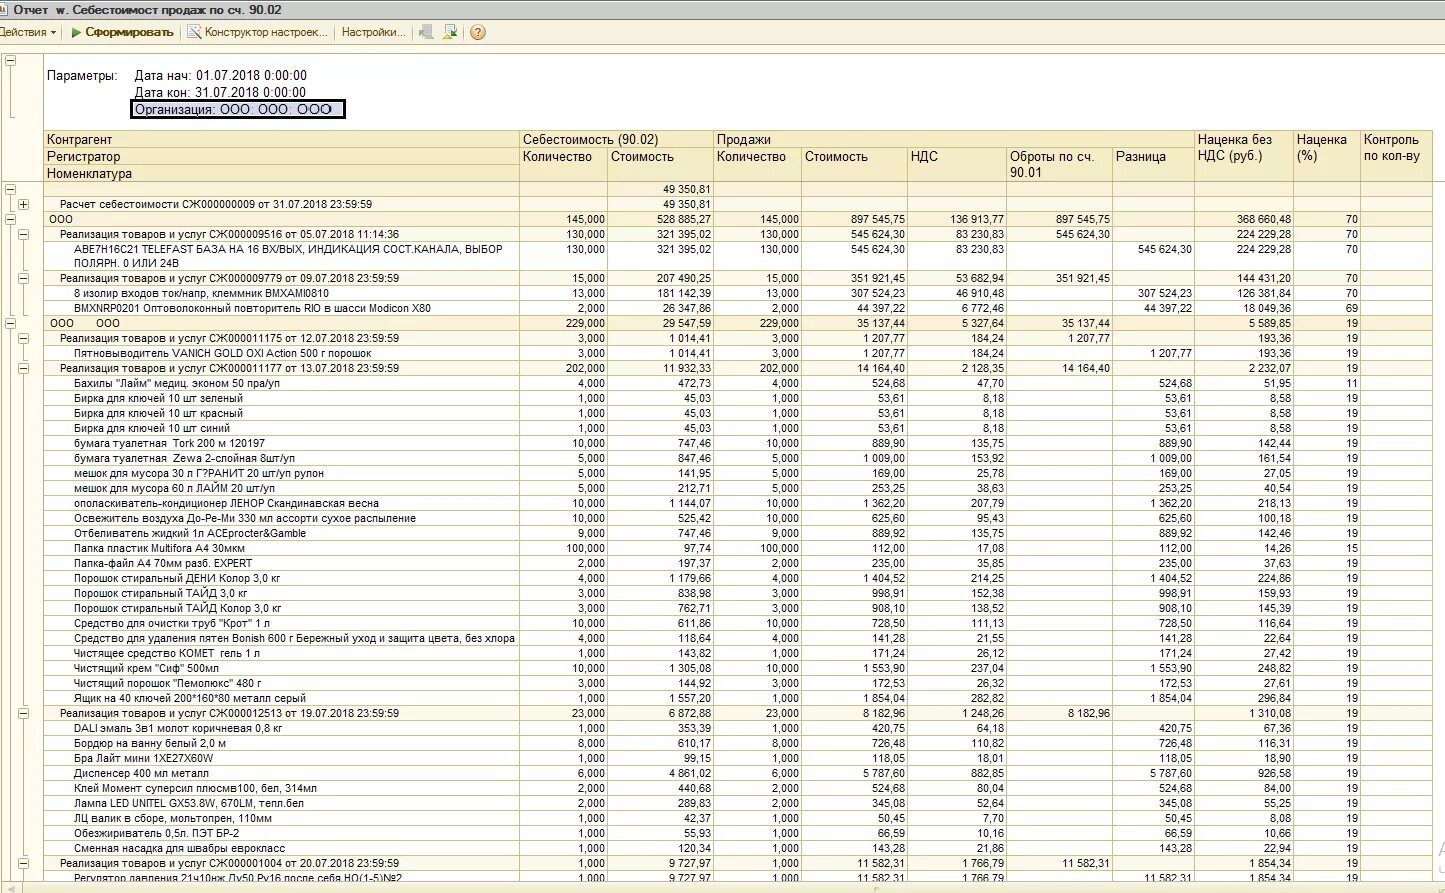Collapse Реализация СЖ000011177 document group
1445x893 pixels.
pyautogui.click(x=23, y=368)
